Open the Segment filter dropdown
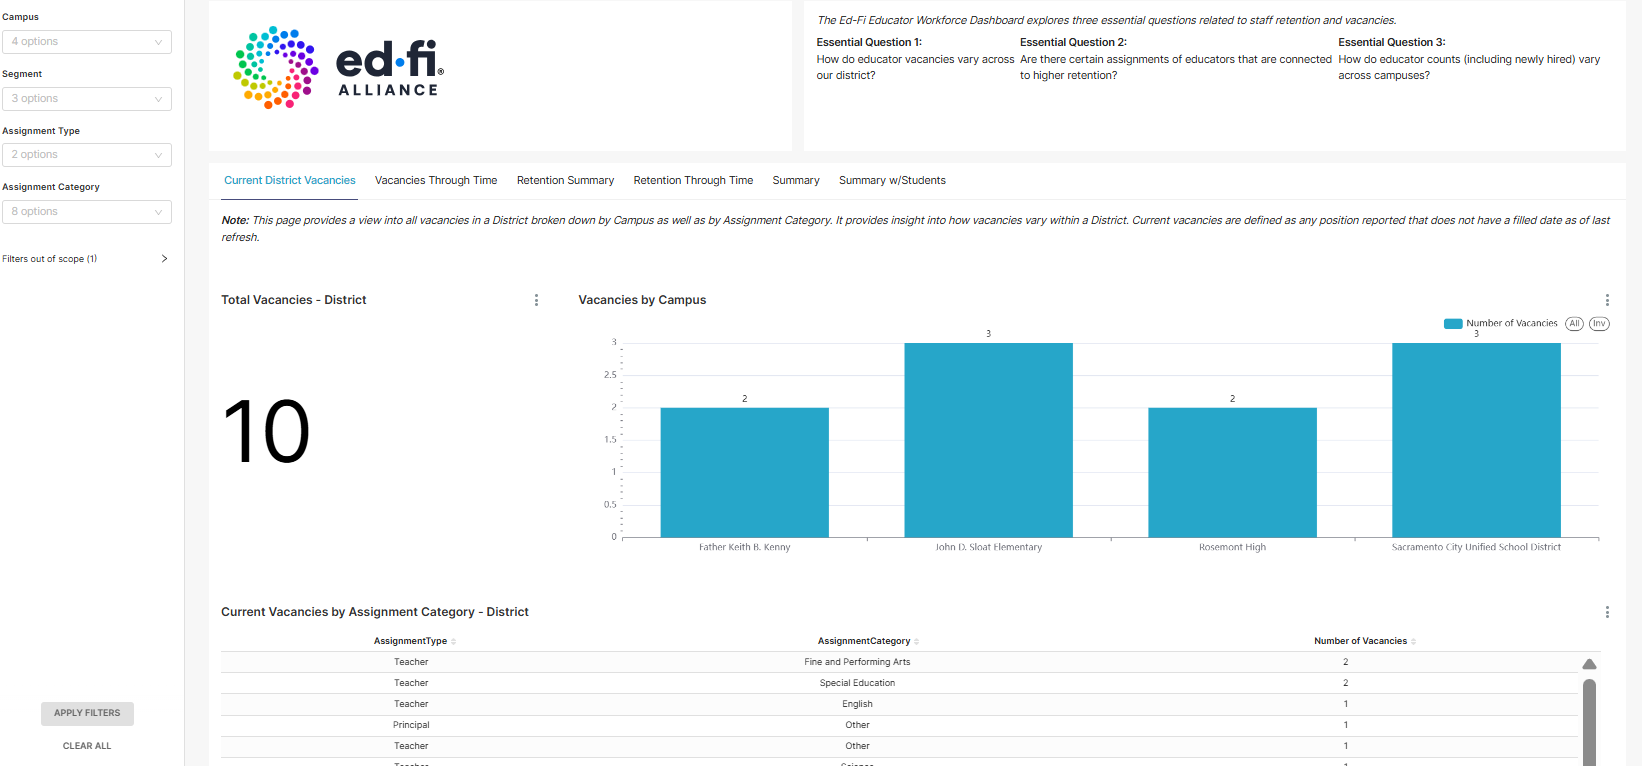This screenshot has width=1642, height=766. 87,99
